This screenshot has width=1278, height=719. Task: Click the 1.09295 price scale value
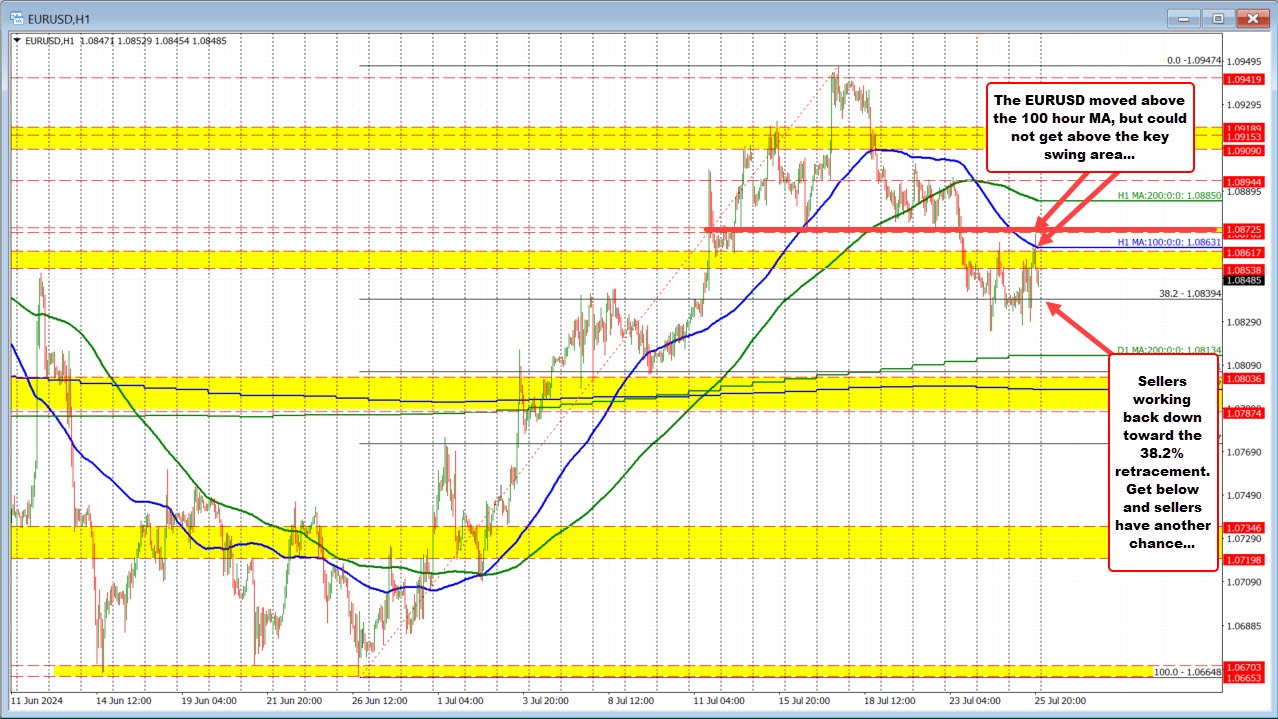(1244, 104)
